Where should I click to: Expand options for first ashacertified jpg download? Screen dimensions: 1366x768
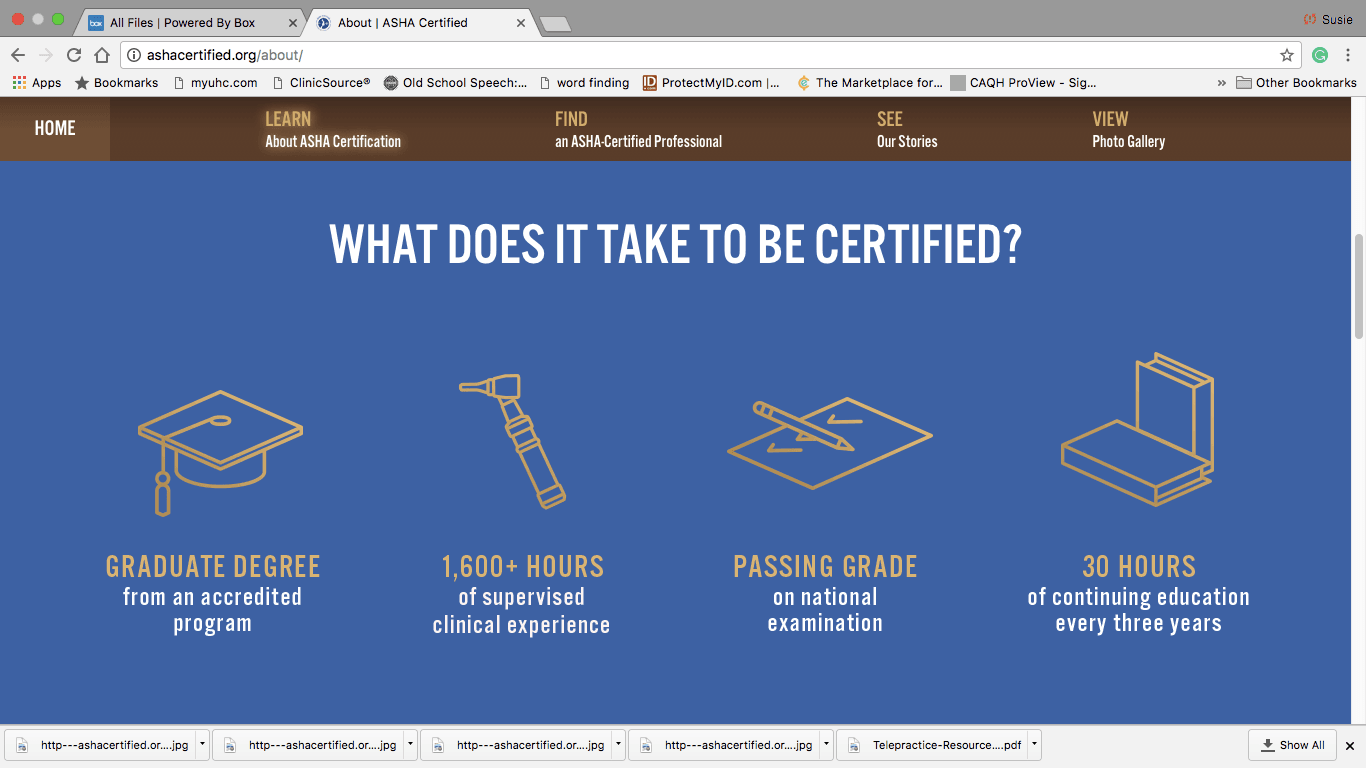pos(203,745)
